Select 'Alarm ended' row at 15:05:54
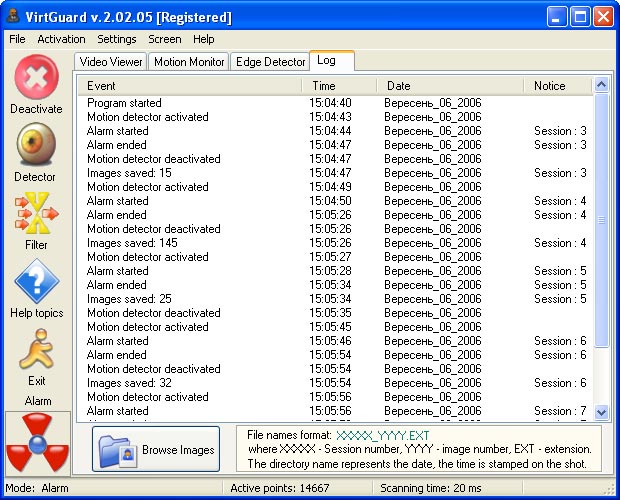Image resolution: width=620 pixels, height=500 pixels. (335, 355)
